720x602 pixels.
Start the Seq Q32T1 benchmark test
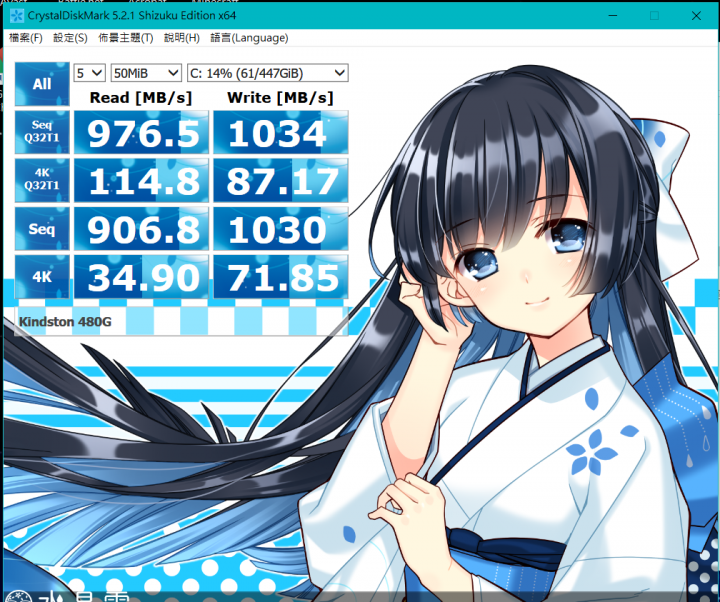(x=42, y=132)
